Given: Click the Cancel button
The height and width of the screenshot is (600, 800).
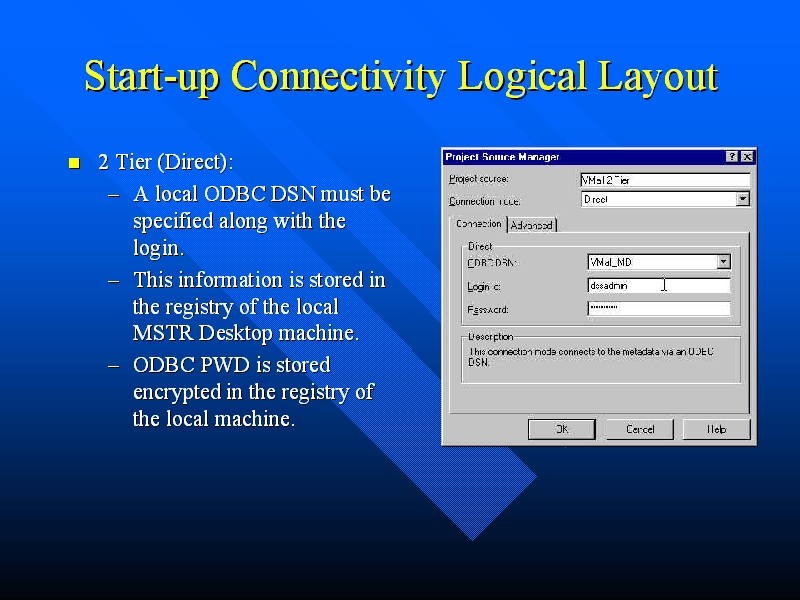Looking at the screenshot, I should (640, 429).
